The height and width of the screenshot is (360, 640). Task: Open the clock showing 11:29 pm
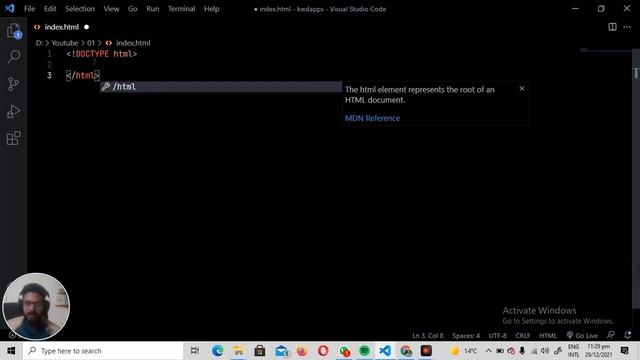tap(599, 351)
